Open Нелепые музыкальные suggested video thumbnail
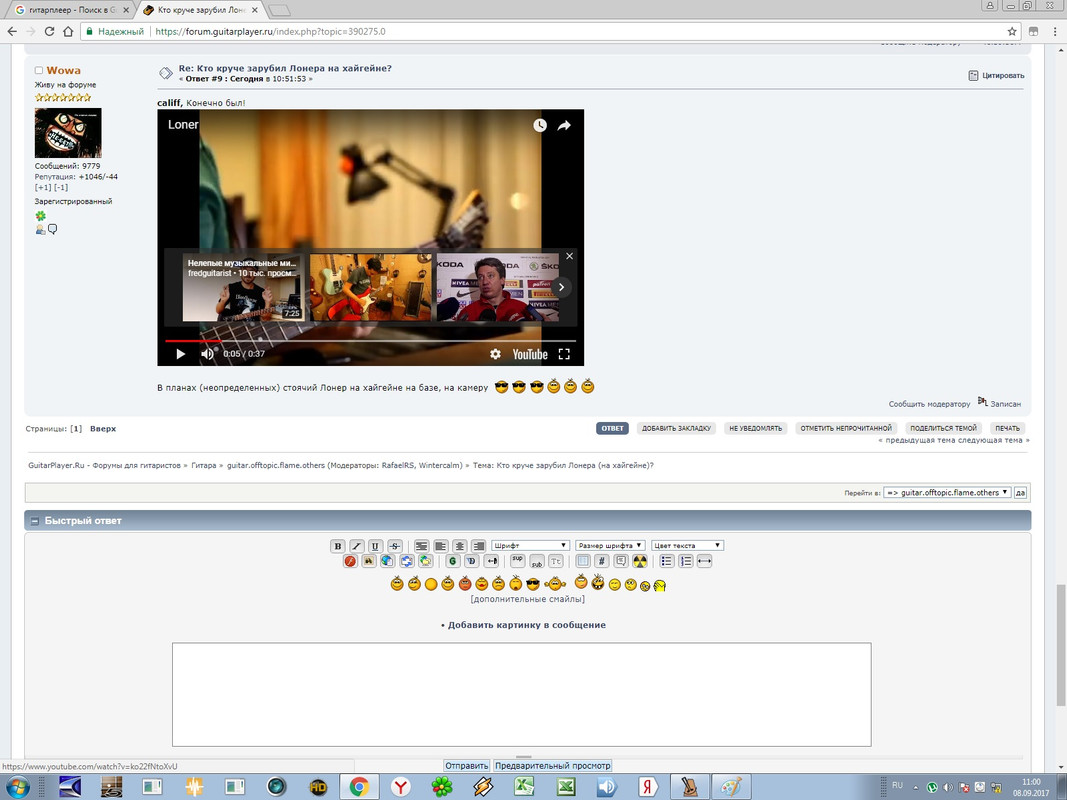Viewport: 1067px width, 800px height. 242,287
